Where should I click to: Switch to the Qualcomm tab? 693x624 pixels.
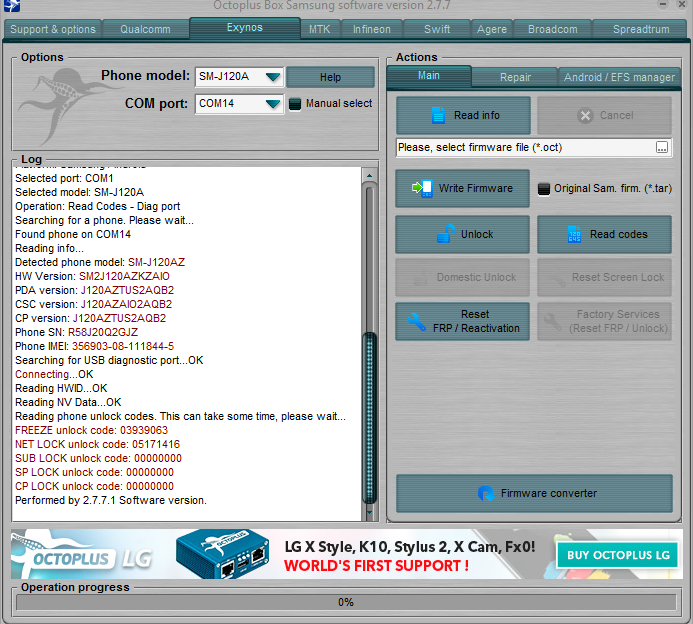coord(145,29)
